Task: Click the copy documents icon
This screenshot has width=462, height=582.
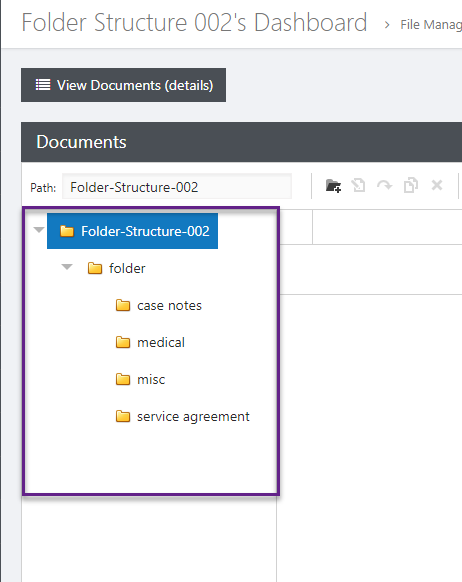Action: click(411, 185)
